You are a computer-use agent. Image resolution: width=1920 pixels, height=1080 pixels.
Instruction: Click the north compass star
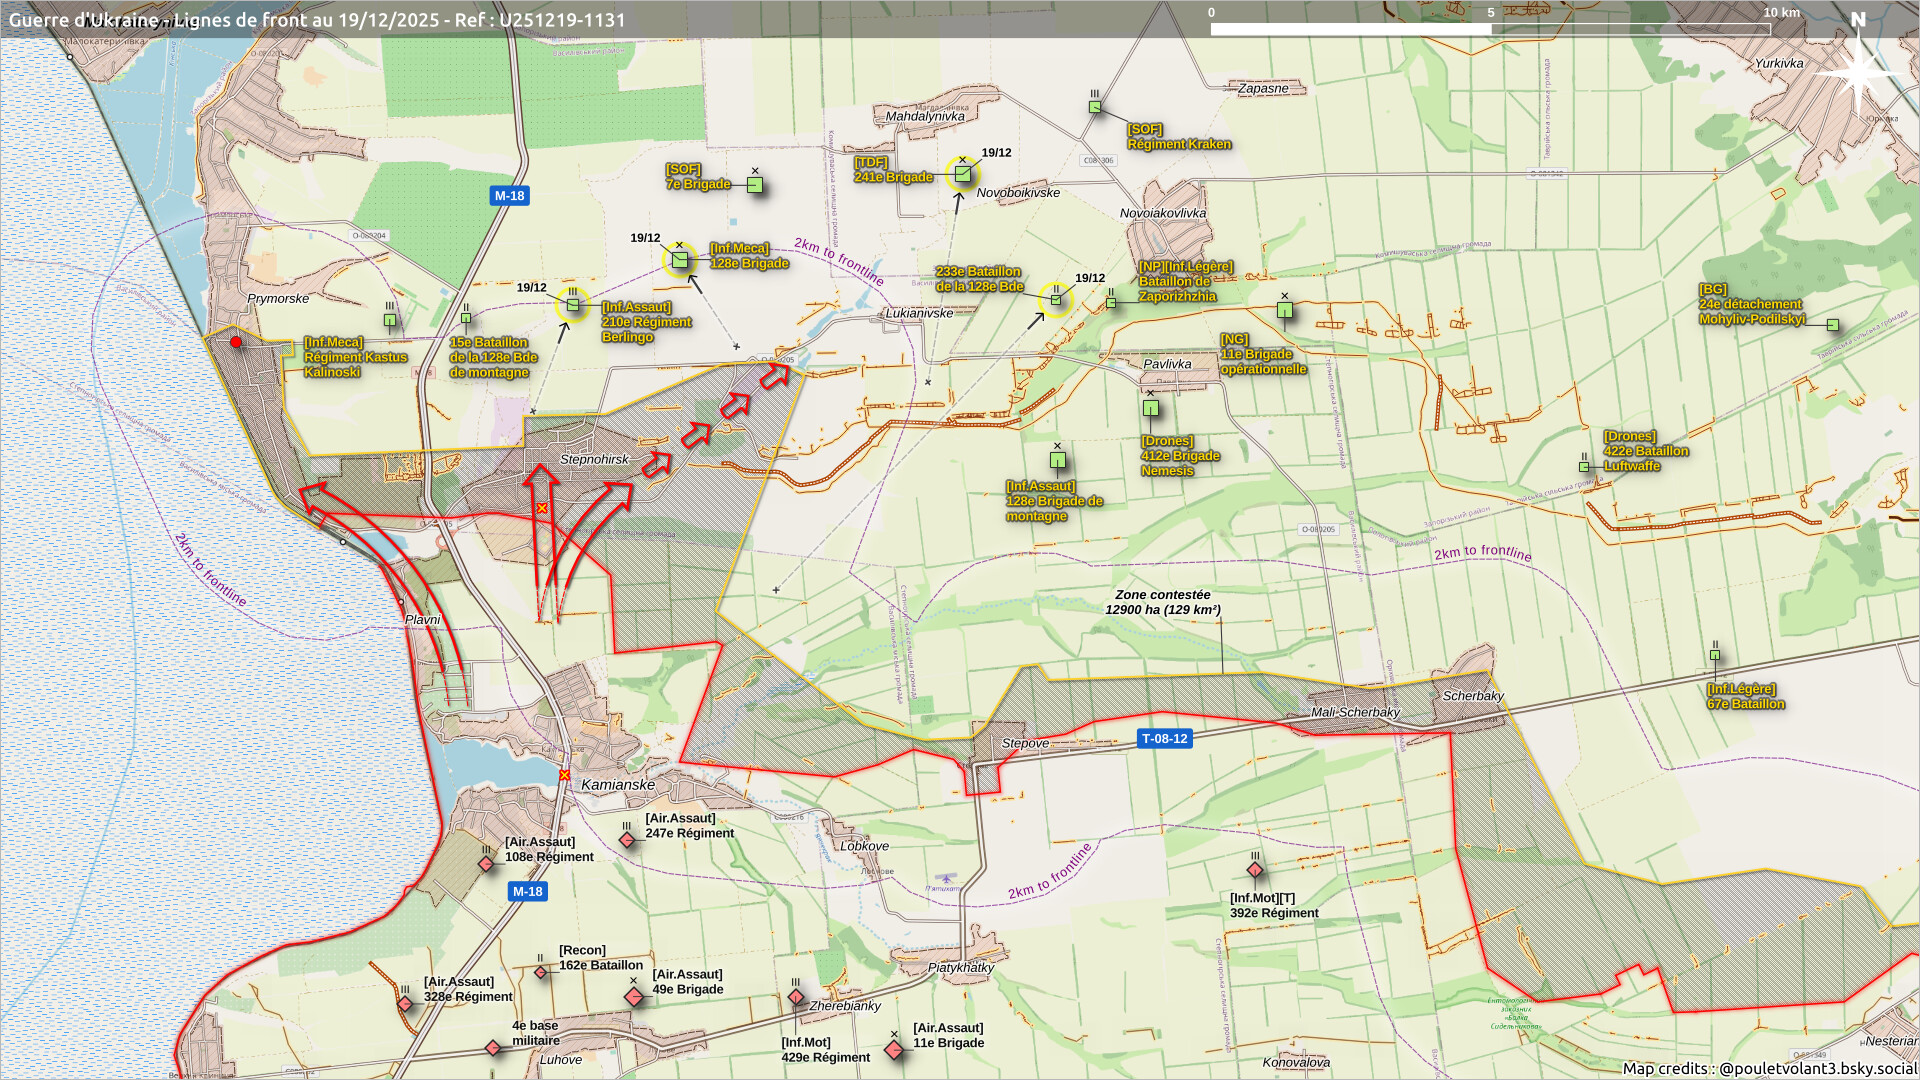1858,72
